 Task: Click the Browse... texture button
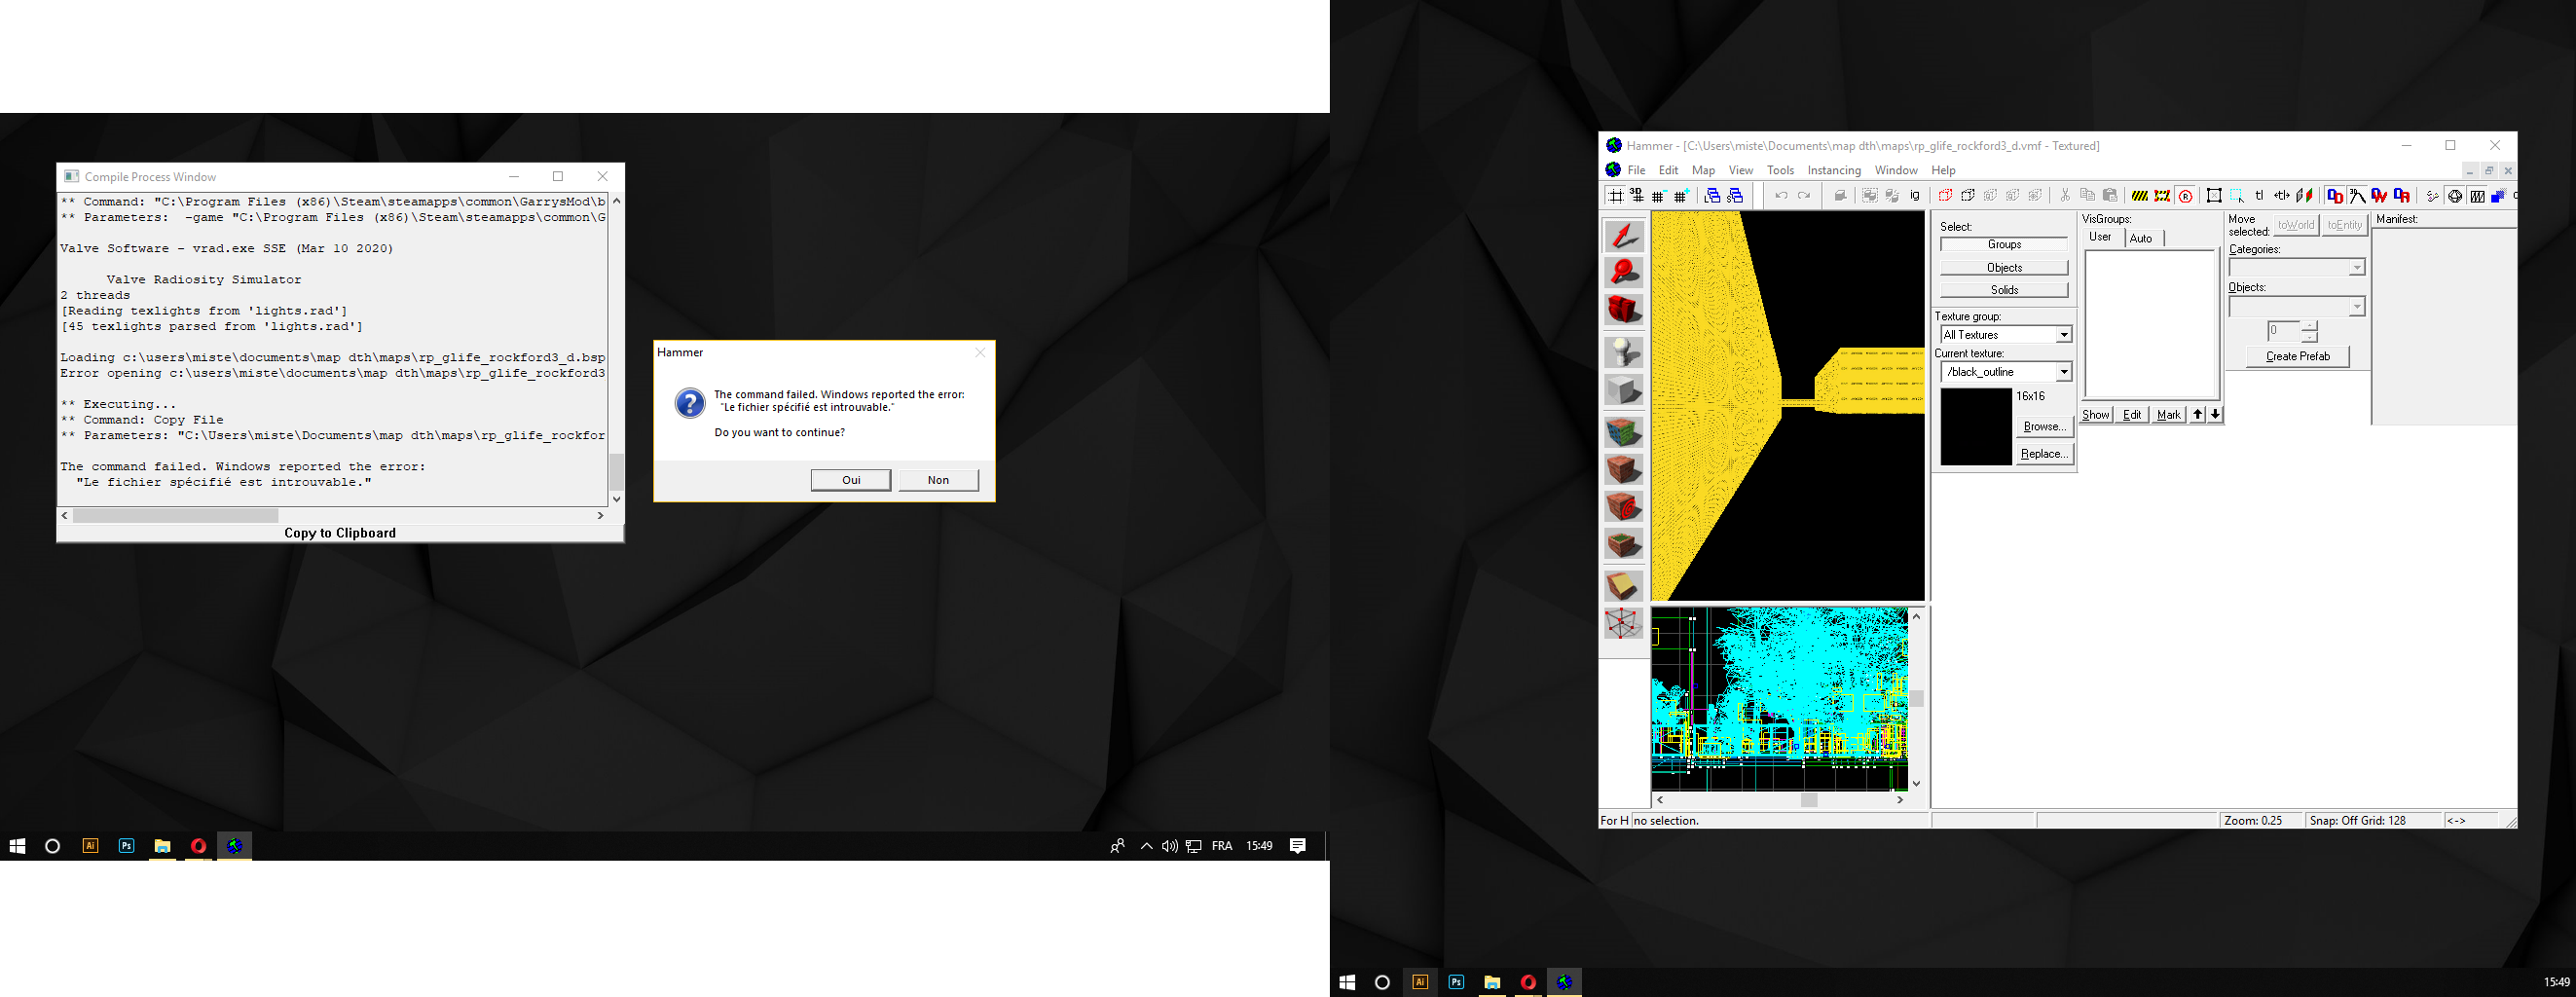tap(2044, 426)
